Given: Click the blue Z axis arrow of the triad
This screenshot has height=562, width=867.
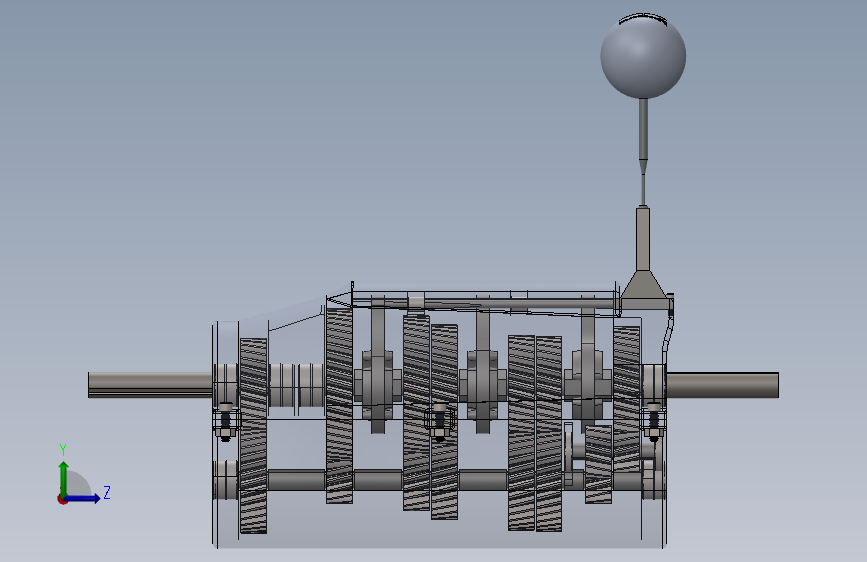Looking at the screenshot, I should (83, 498).
